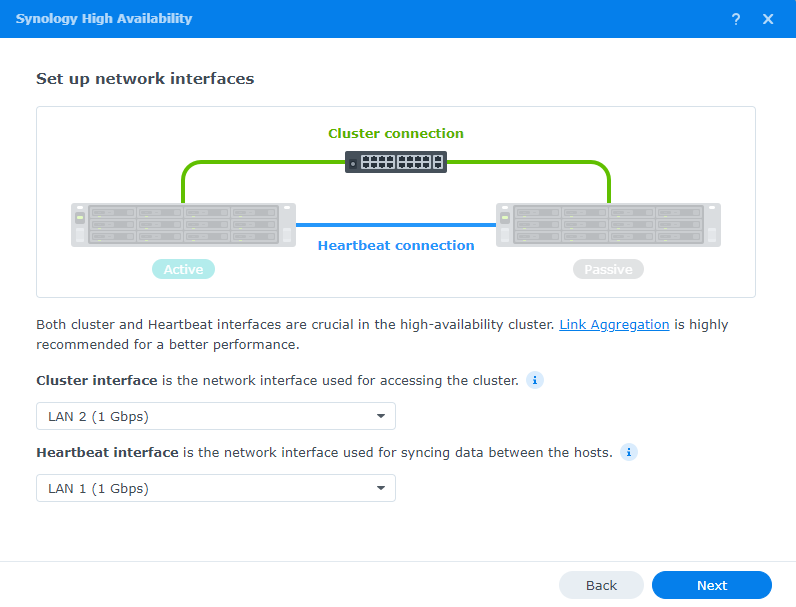Screen dimensions: 796x607
Task: Close the Synology High Availability wizard
Action: click(768, 19)
